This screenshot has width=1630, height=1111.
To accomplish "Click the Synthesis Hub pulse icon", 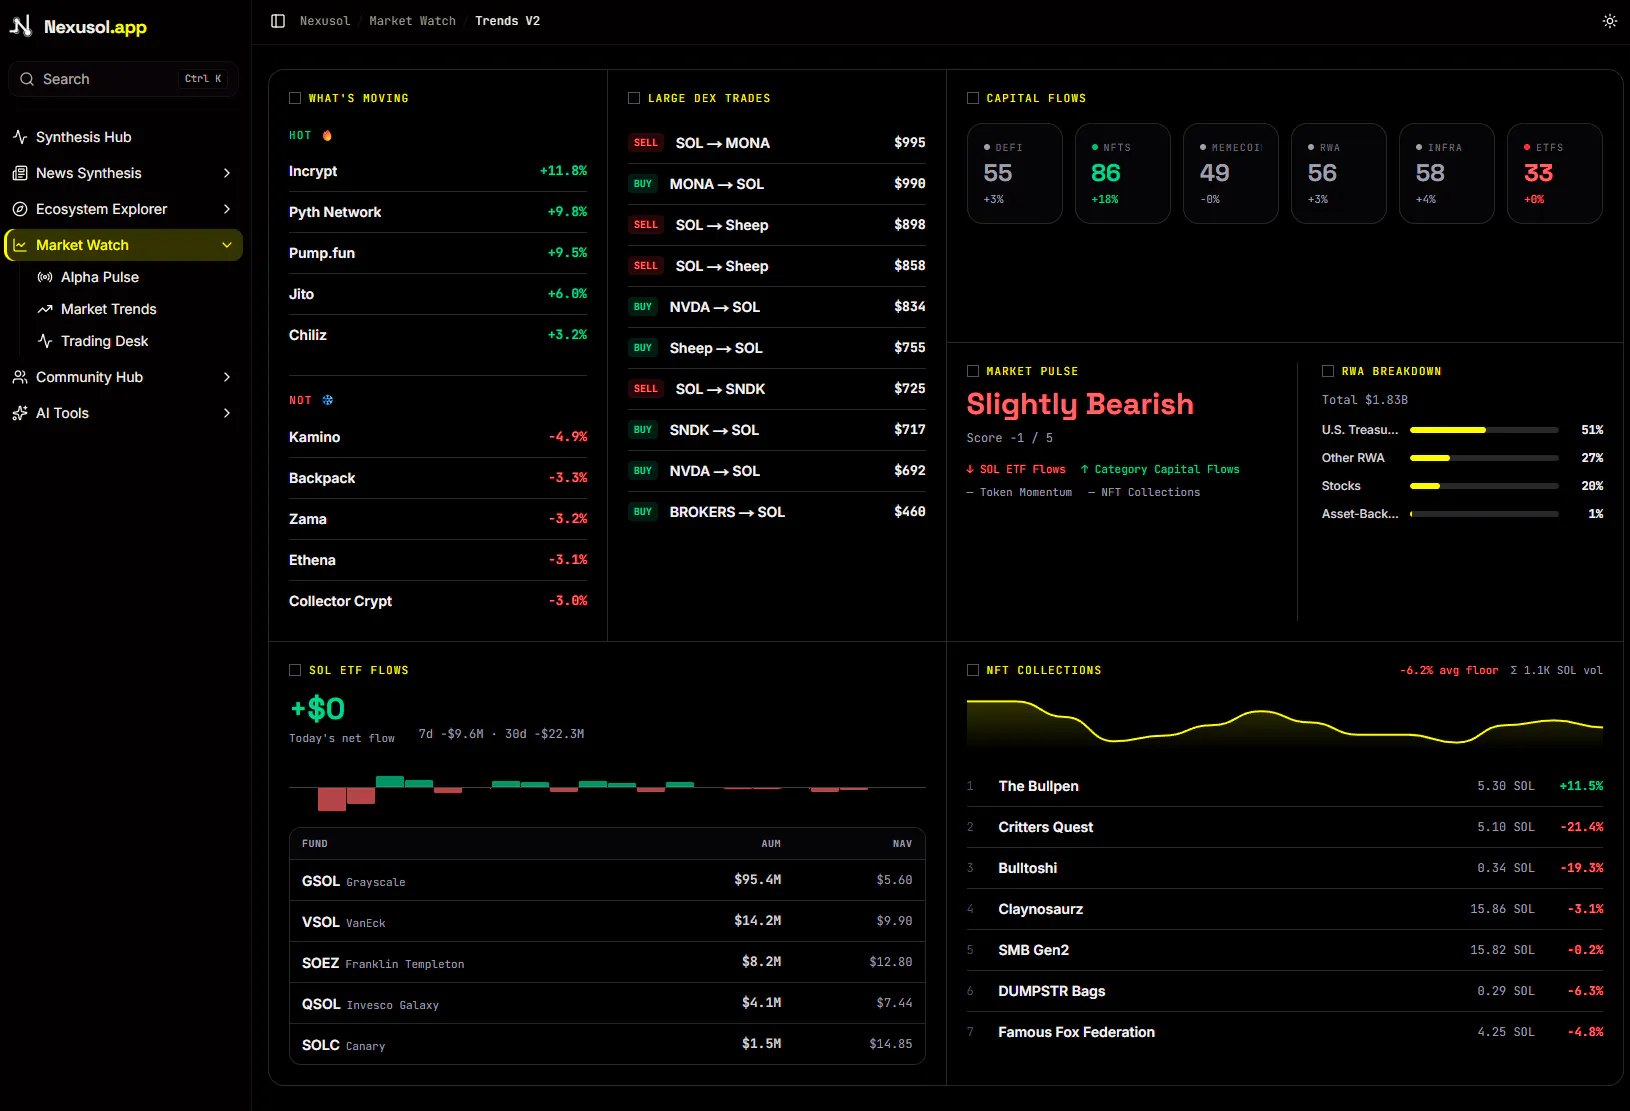I will coord(20,137).
